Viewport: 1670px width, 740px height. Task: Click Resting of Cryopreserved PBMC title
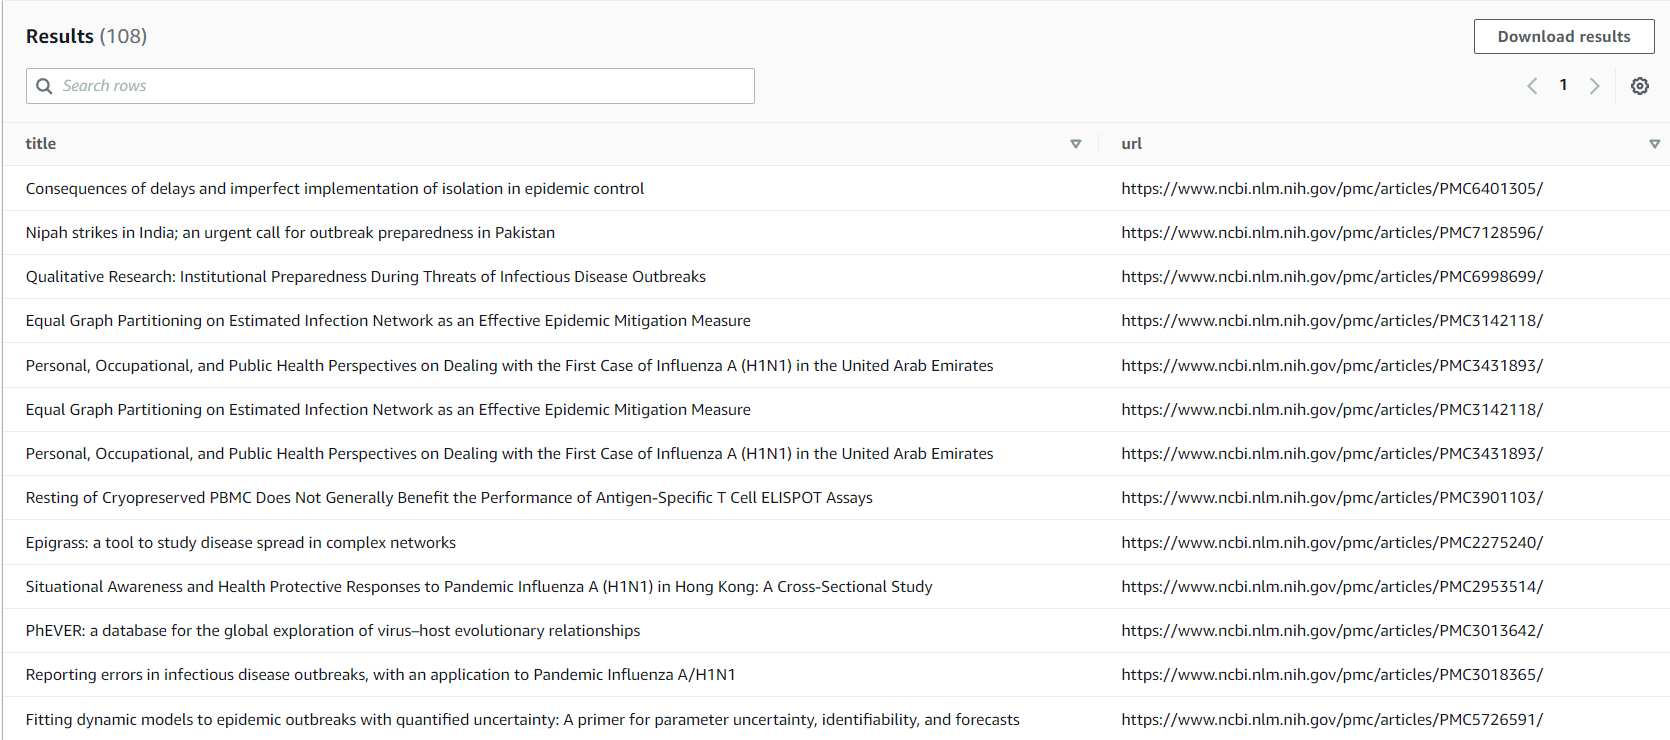(449, 498)
